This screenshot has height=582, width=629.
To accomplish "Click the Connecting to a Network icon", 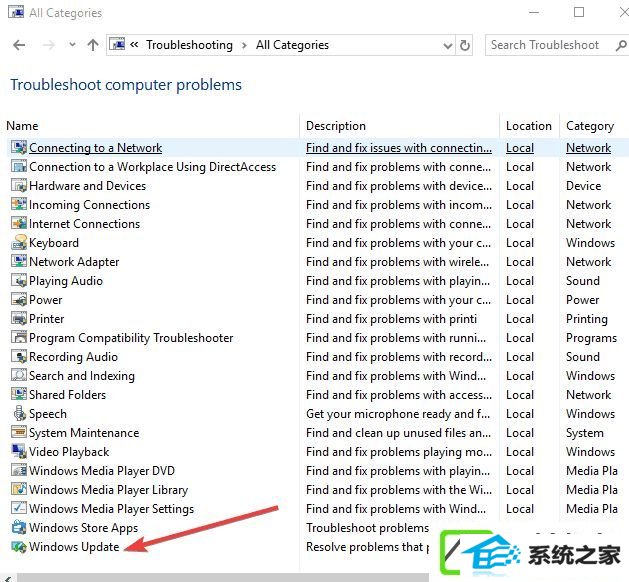I will pyautogui.click(x=19, y=148).
